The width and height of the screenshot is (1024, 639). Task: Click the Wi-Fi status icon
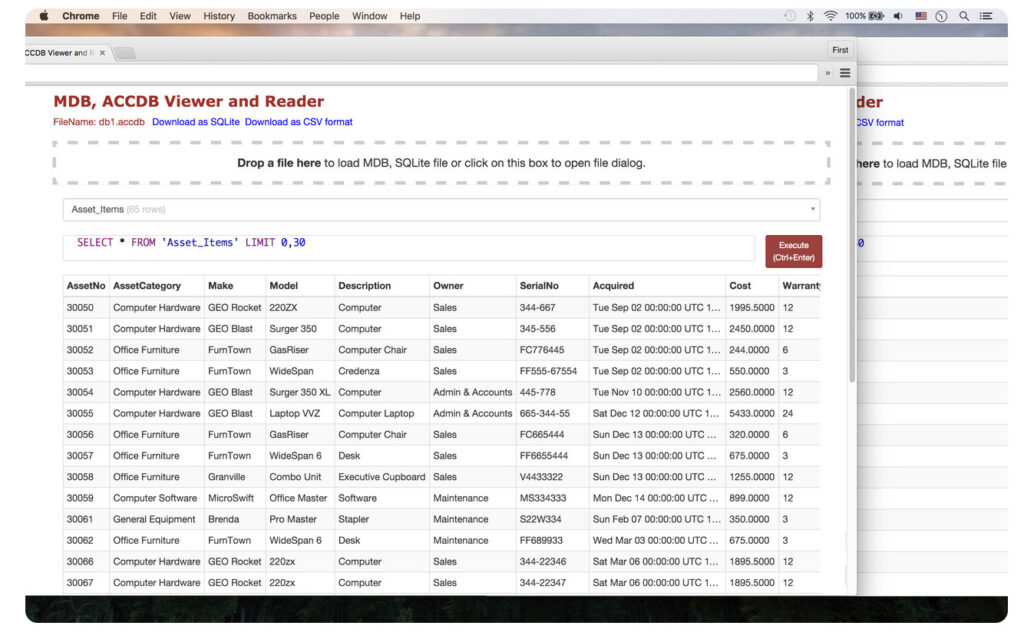click(830, 16)
